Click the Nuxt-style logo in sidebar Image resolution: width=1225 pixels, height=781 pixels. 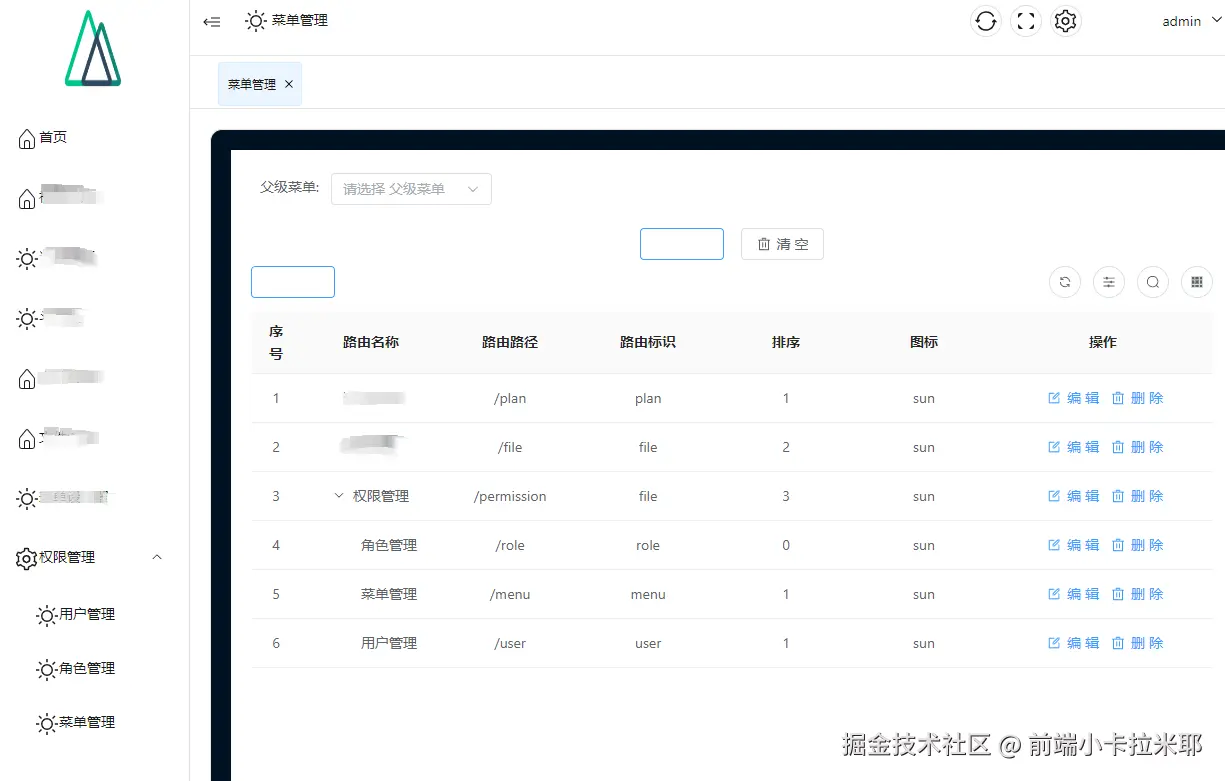94,48
